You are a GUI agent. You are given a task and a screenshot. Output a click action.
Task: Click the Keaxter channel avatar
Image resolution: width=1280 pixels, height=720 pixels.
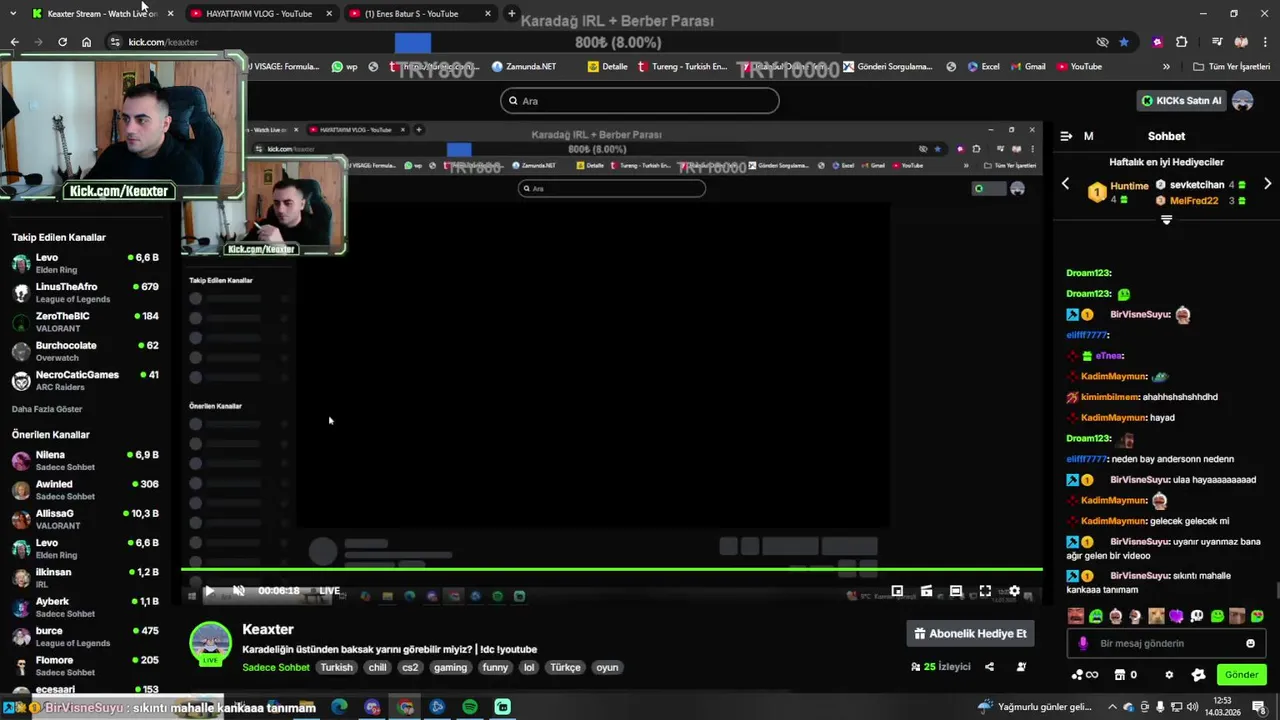point(211,642)
